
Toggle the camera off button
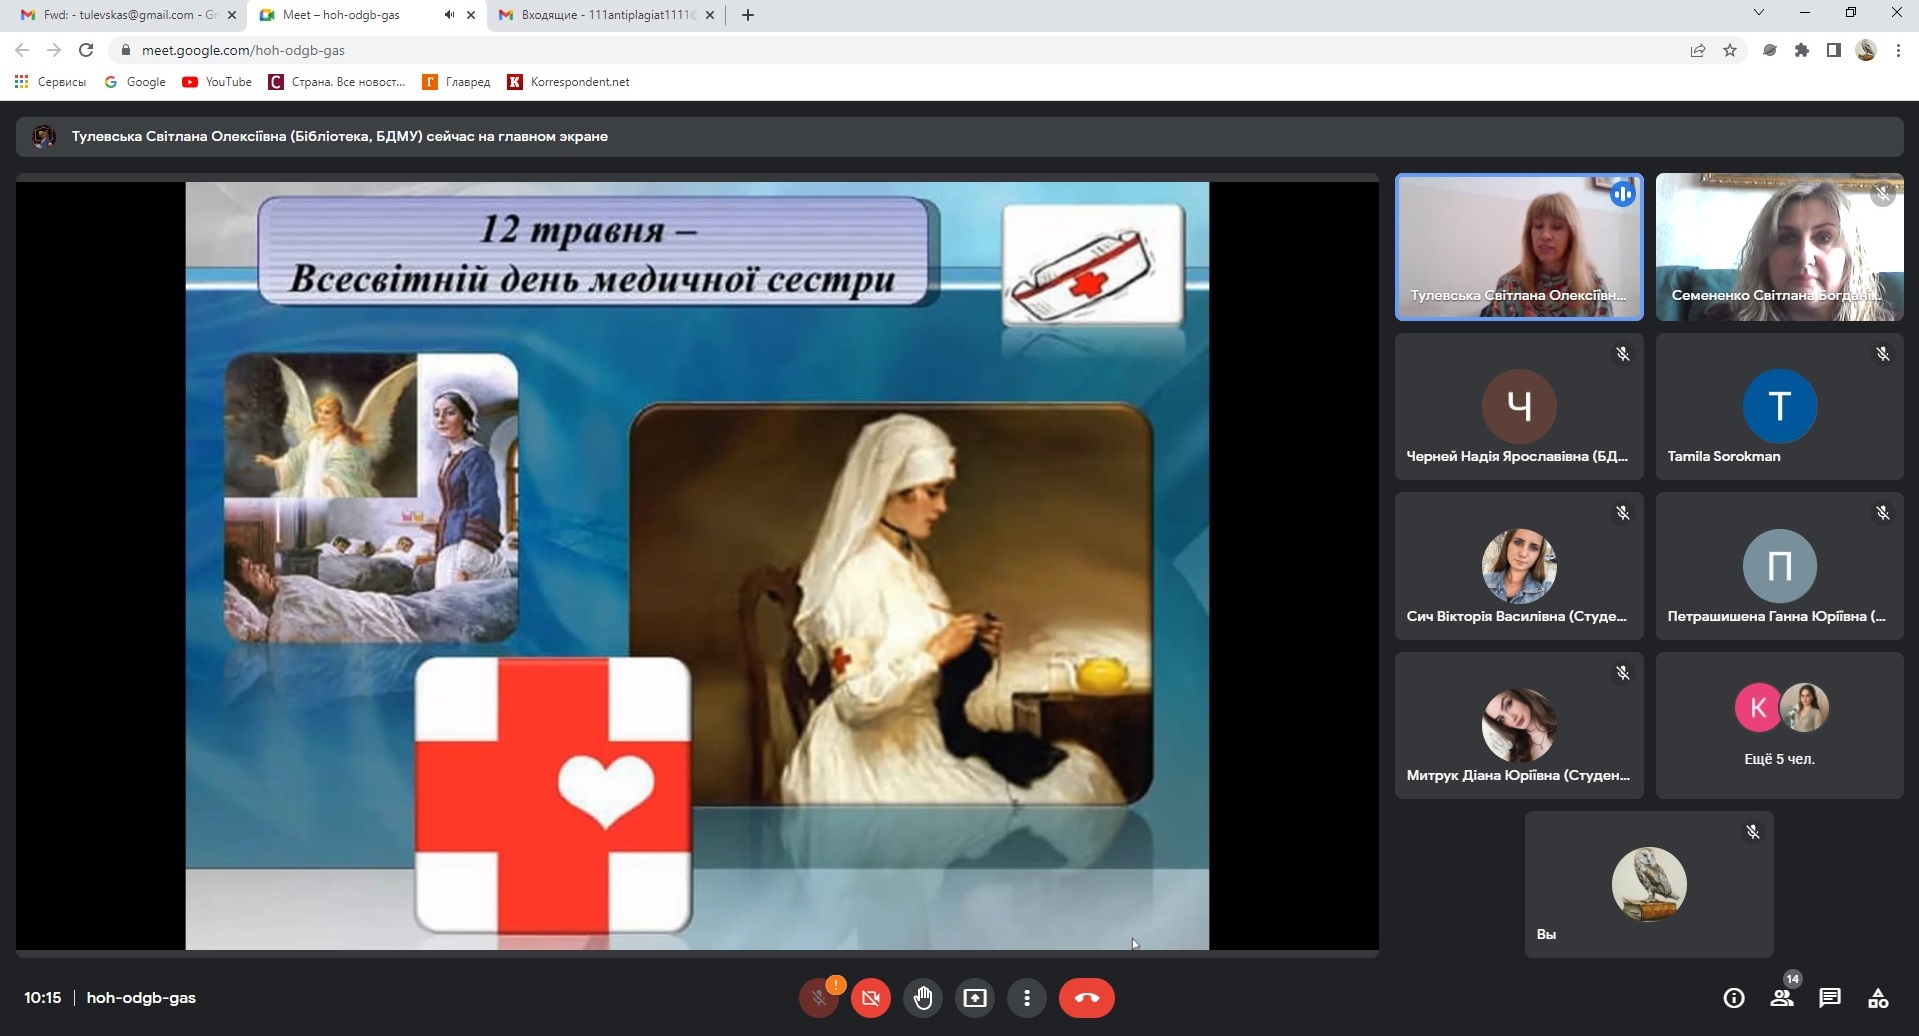(x=871, y=998)
